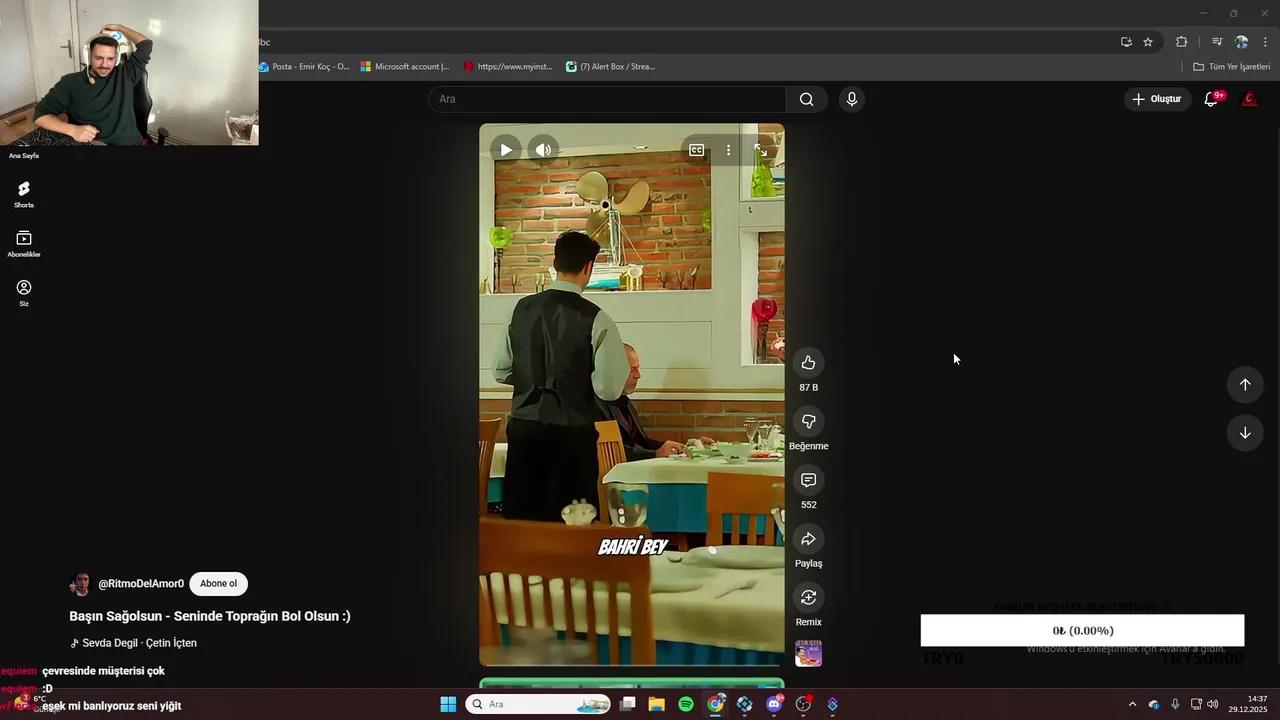Switch to Google Chrome on the taskbar
Viewport: 1280px width, 720px height.
tap(716, 704)
